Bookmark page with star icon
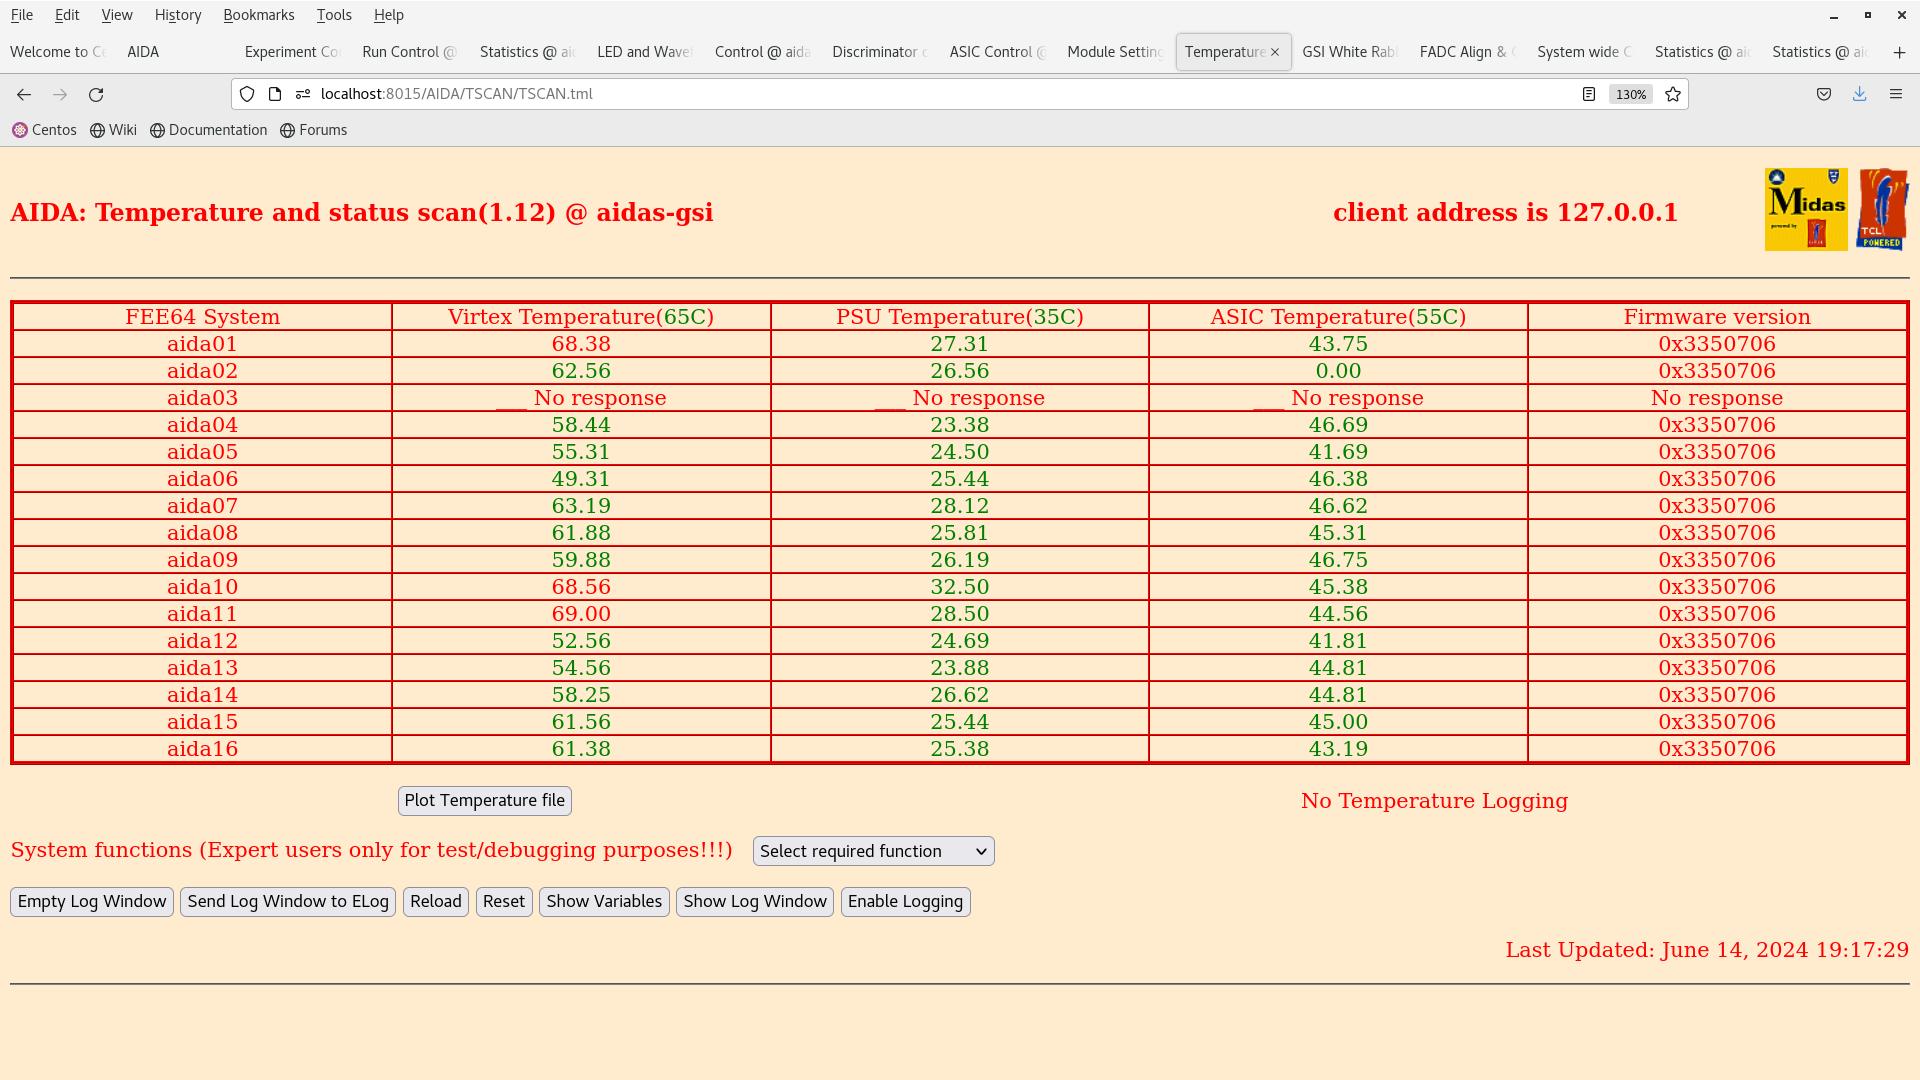Viewport: 1920px width, 1080px height. coord(1673,94)
